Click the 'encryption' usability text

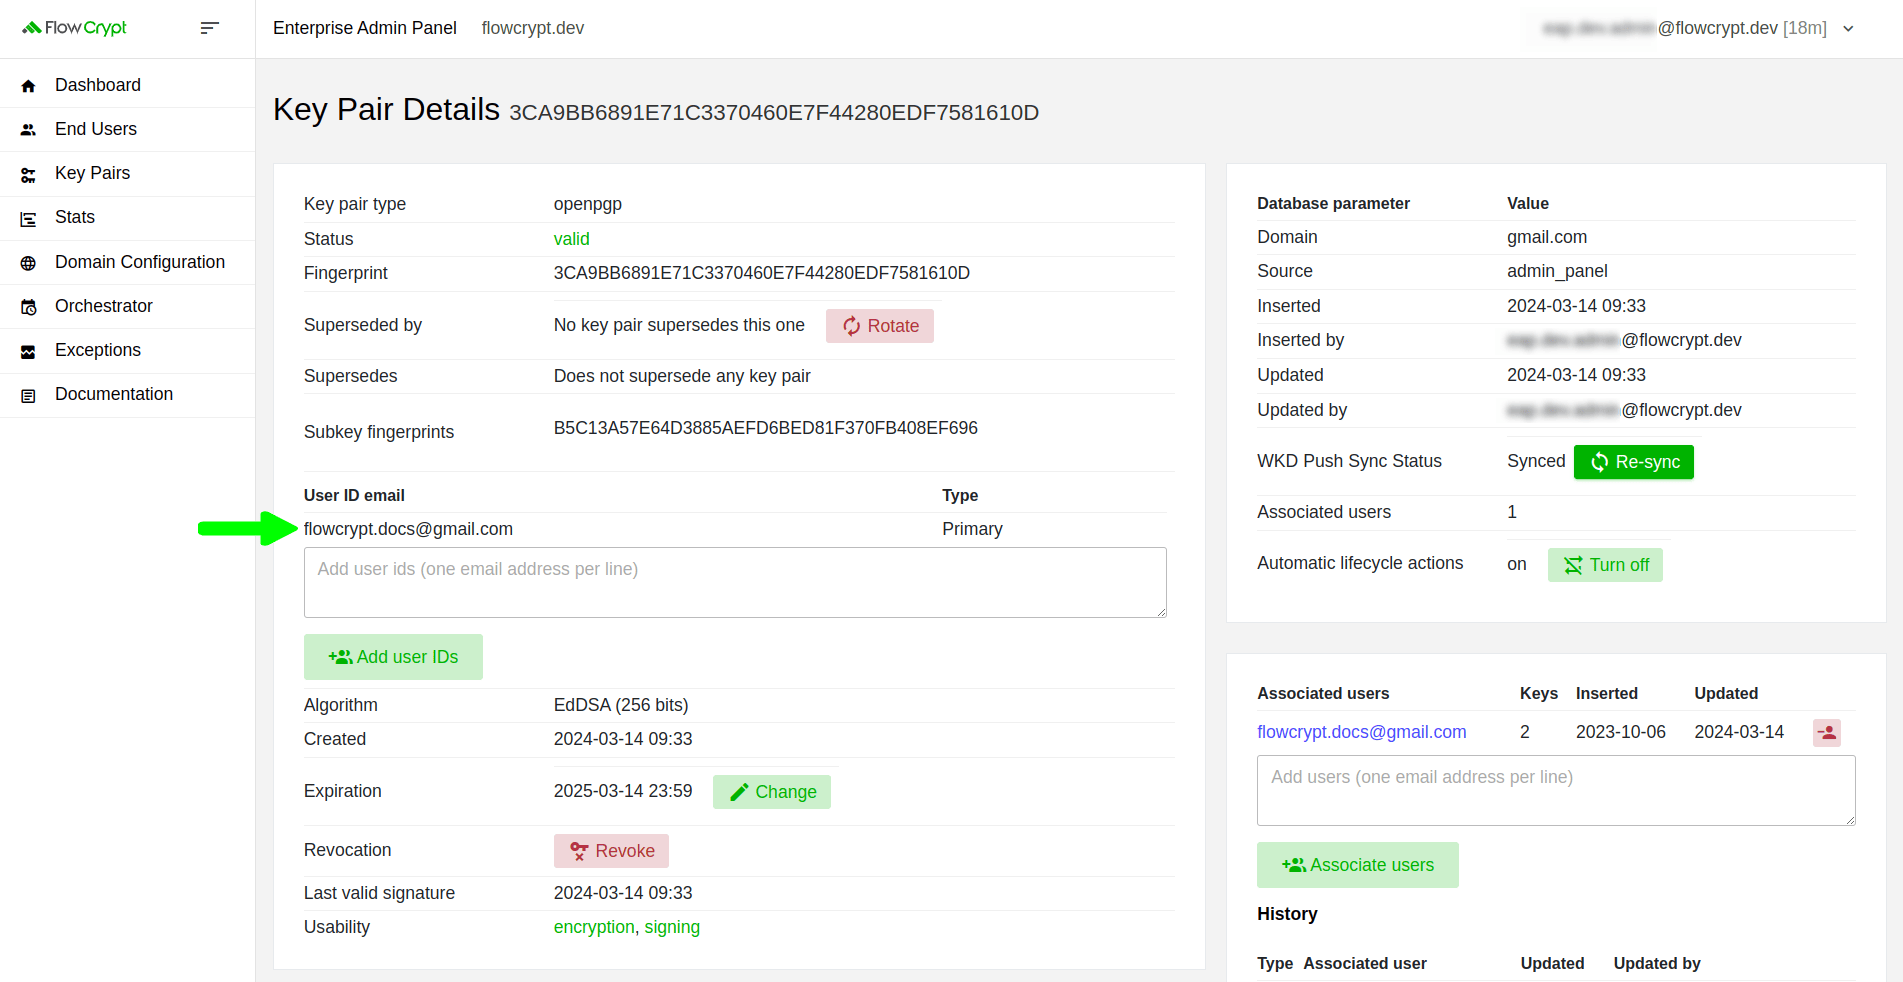coord(594,927)
